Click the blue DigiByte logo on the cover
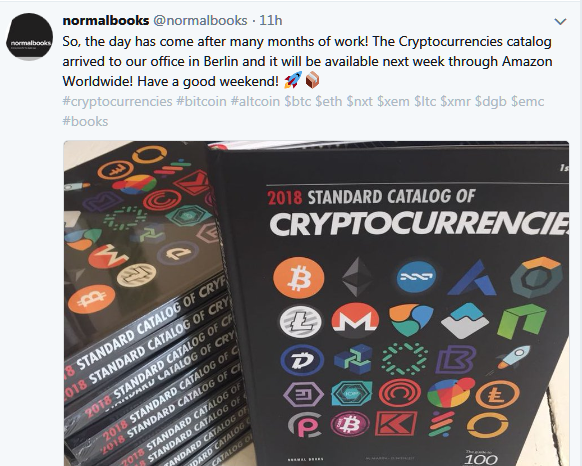The width and height of the screenshot is (582, 466). point(302,360)
